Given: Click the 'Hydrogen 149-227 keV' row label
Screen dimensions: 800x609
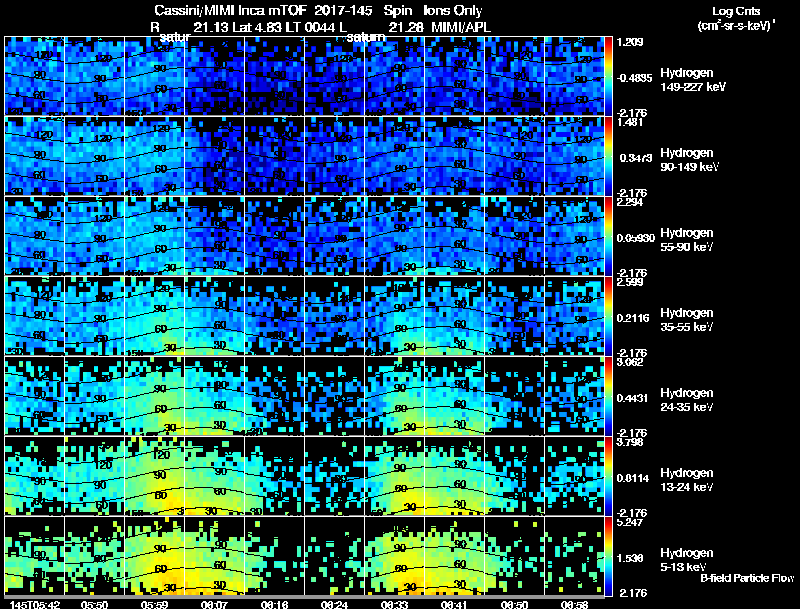Looking at the screenshot, I should coord(692,80).
